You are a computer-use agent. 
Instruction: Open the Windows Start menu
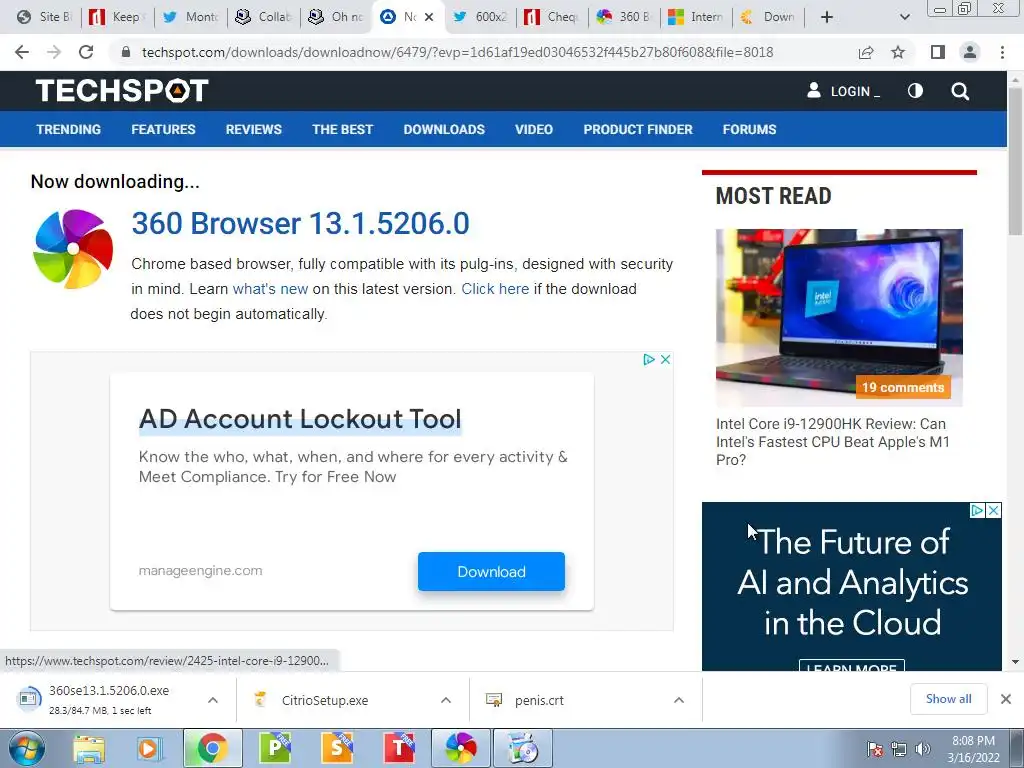(x=26, y=748)
